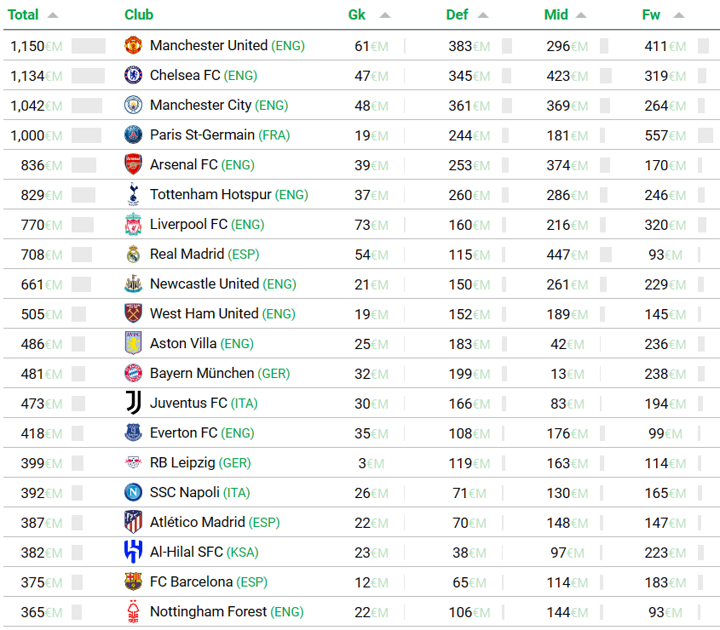Click the Al-Hilal SFC logo icon
Image resolution: width=720 pixels, height=630 pixels.
pyautogui.click(x=134, y=552)
